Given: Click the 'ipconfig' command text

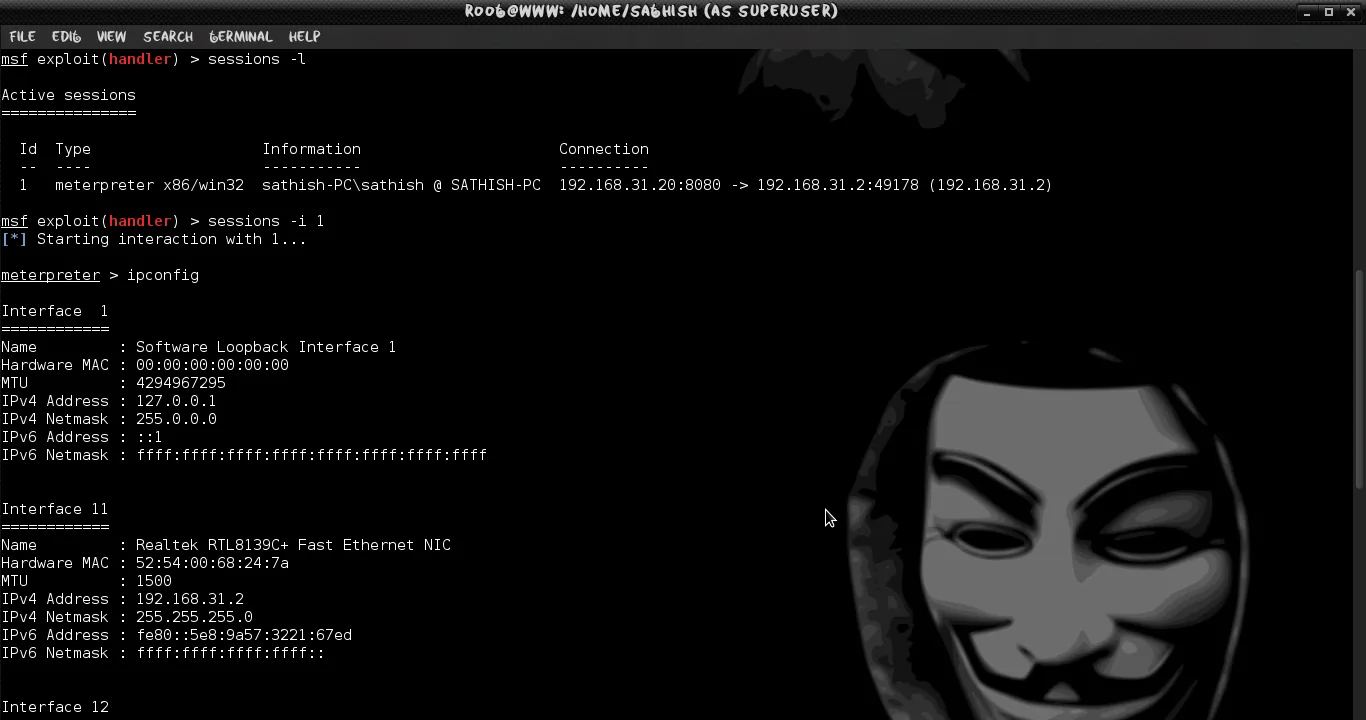Looking at the screenshot, I should 163,275.
